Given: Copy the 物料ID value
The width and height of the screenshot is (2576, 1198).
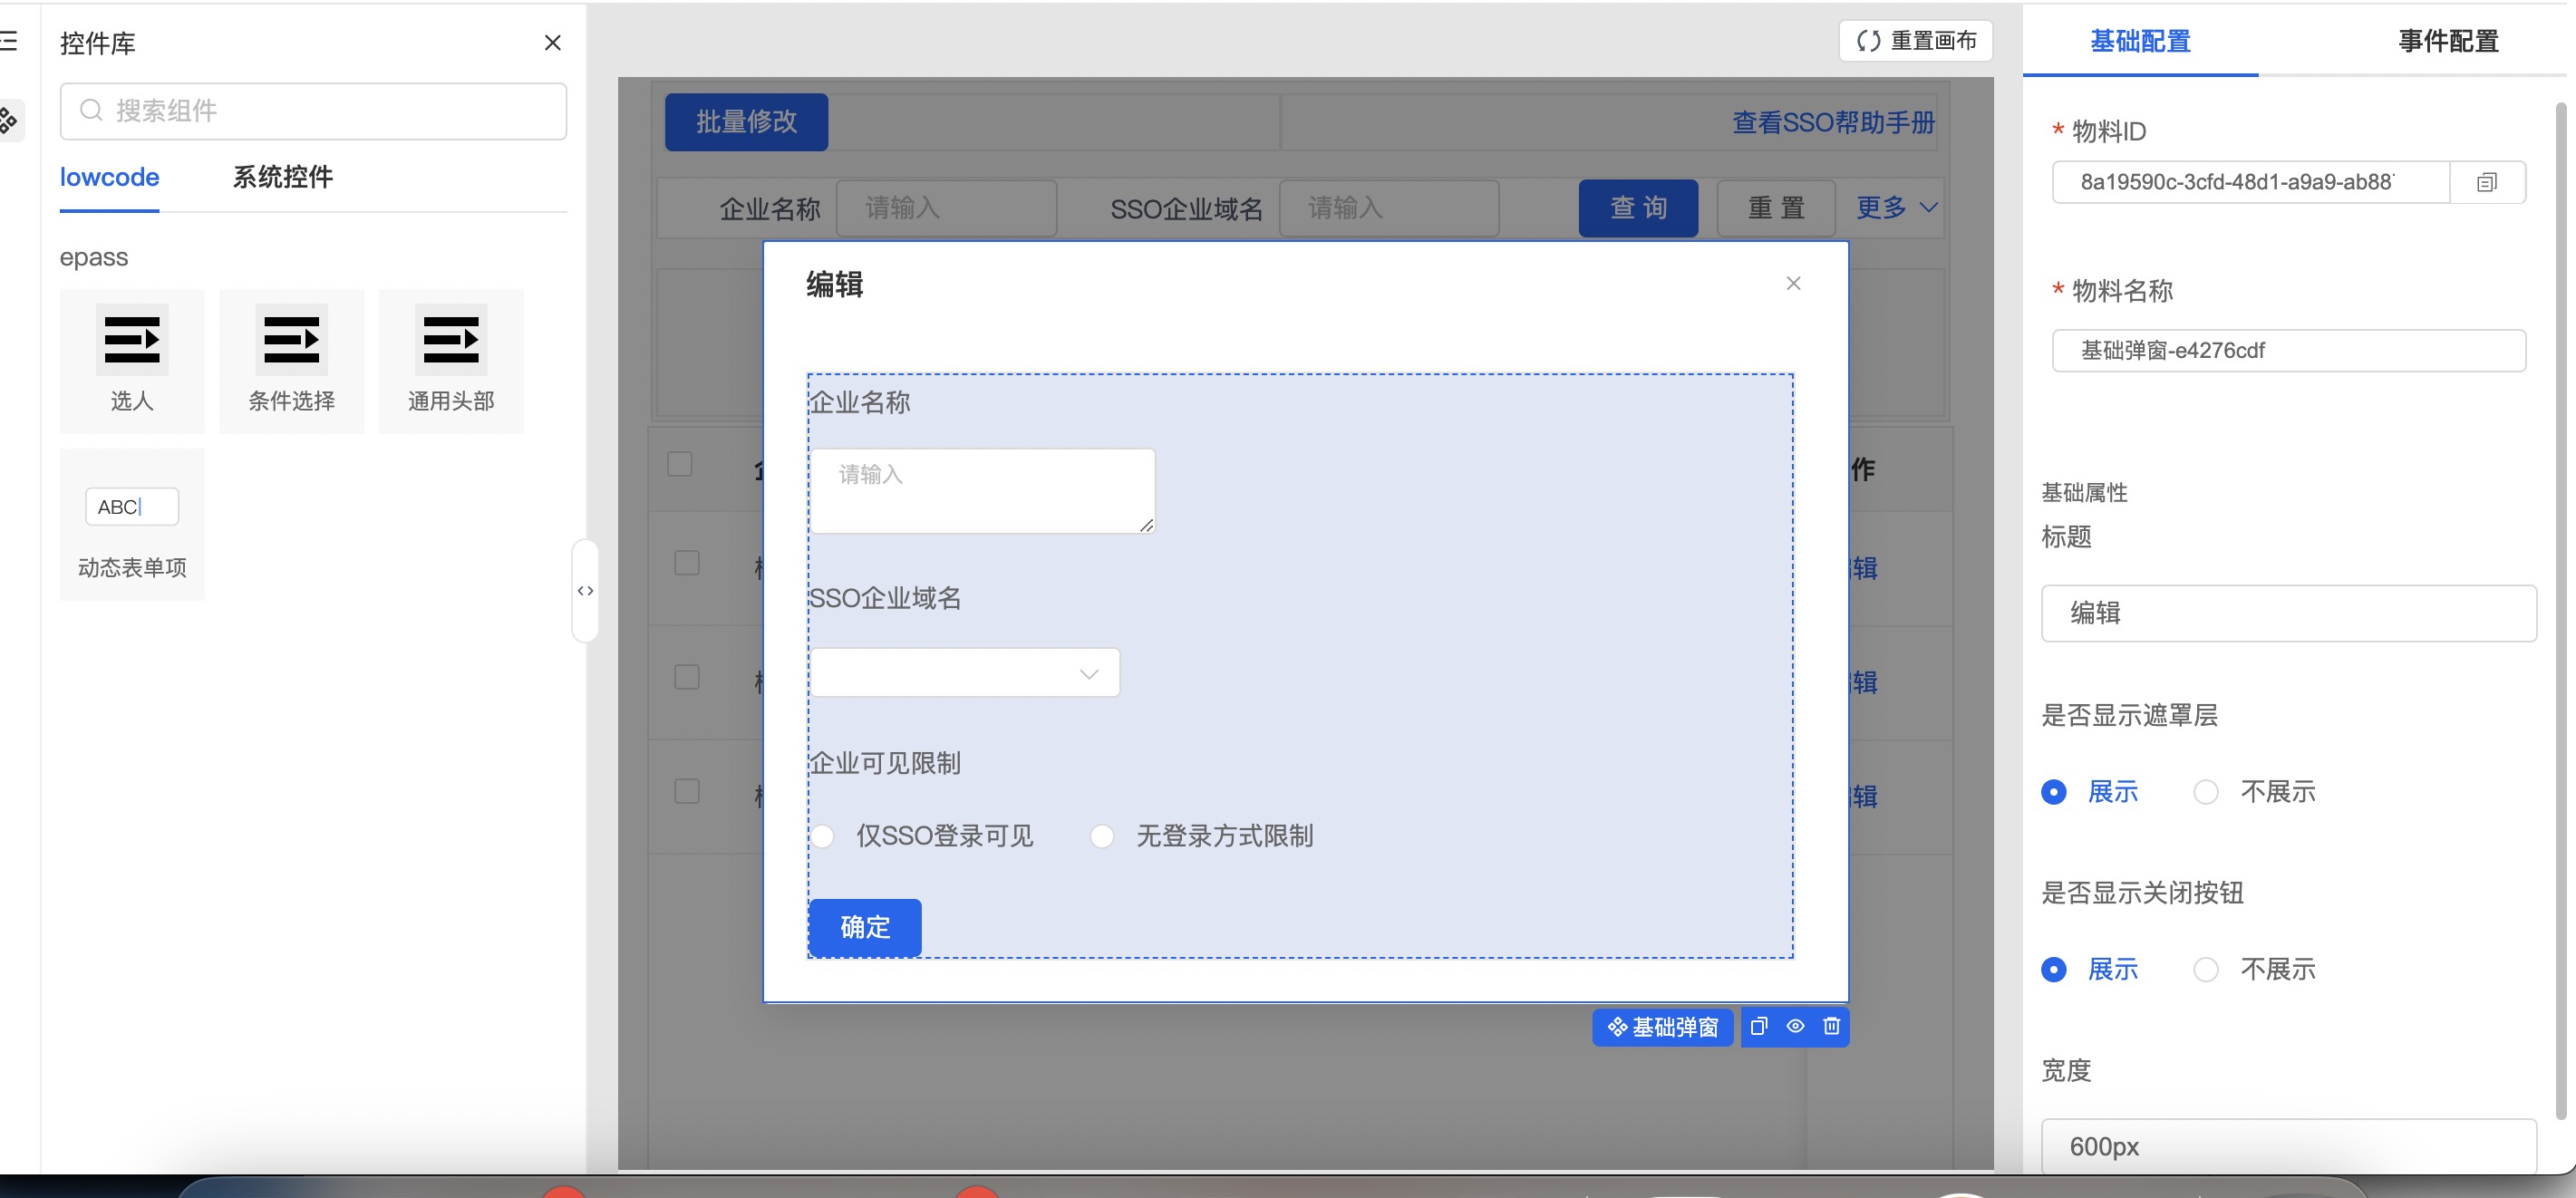Looking at the screenshot, I should point(2487,182).
